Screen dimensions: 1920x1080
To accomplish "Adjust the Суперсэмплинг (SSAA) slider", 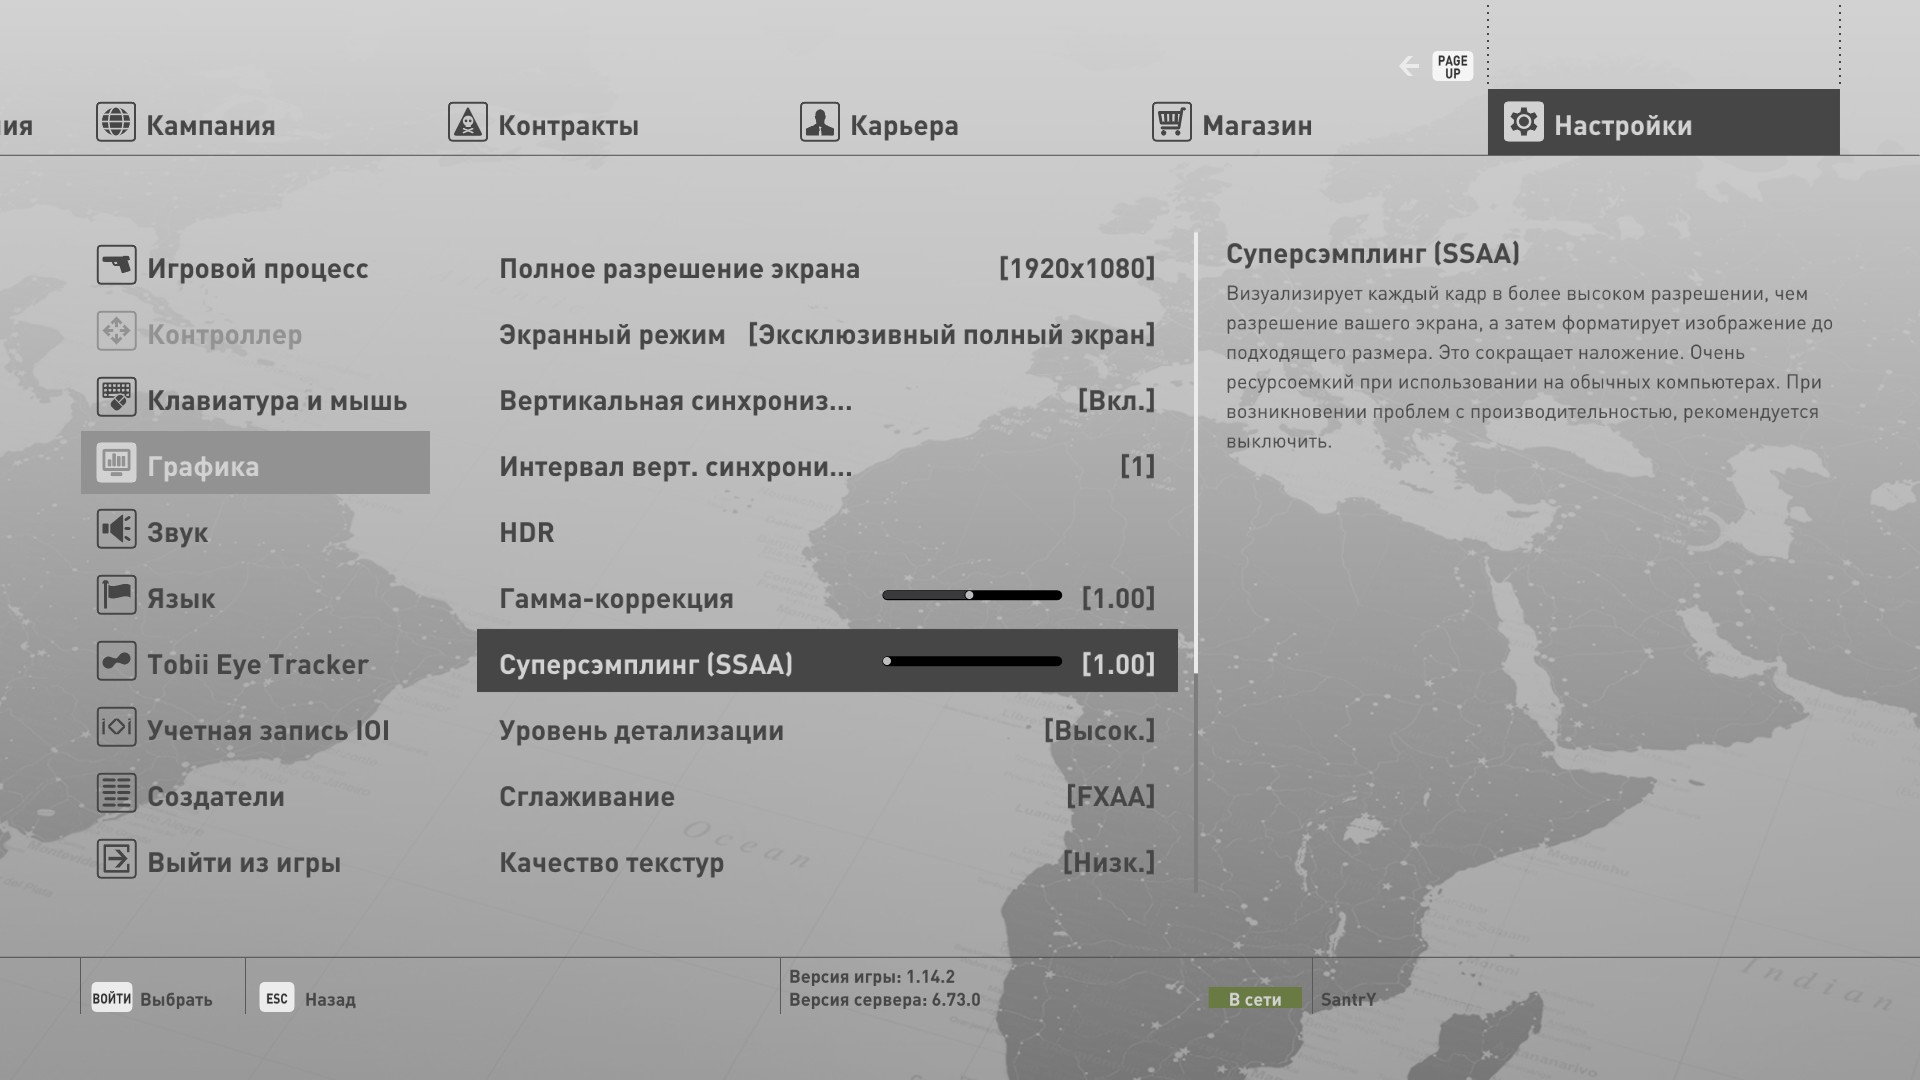I will [972, 661].
